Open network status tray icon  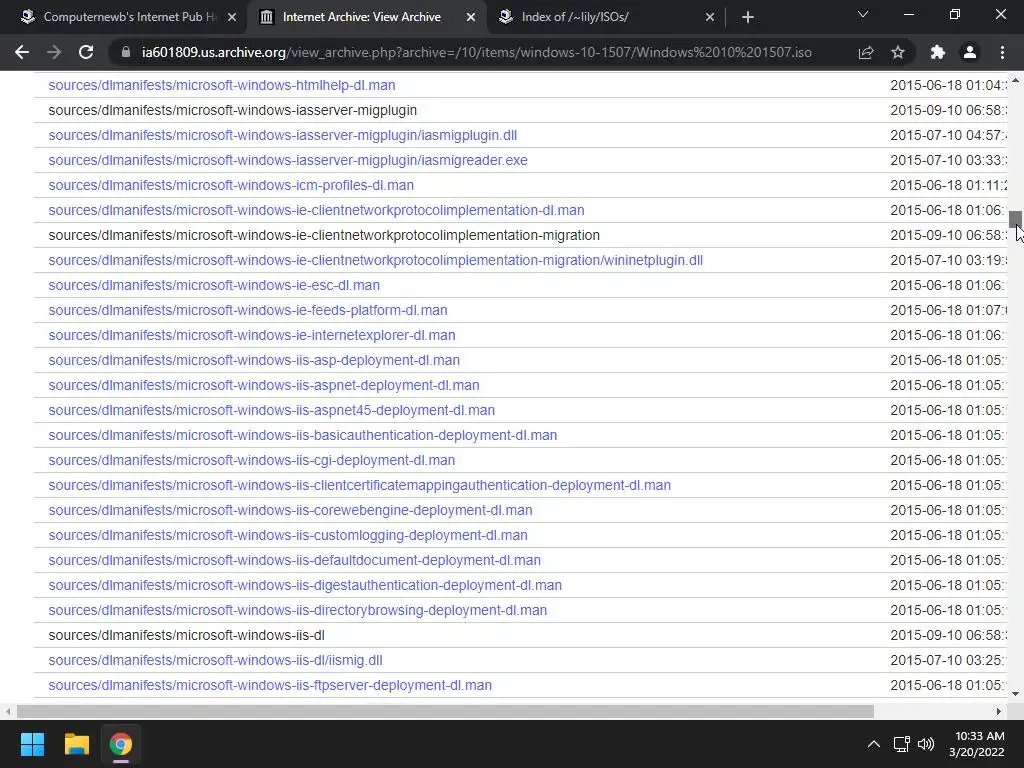[902, 744]
